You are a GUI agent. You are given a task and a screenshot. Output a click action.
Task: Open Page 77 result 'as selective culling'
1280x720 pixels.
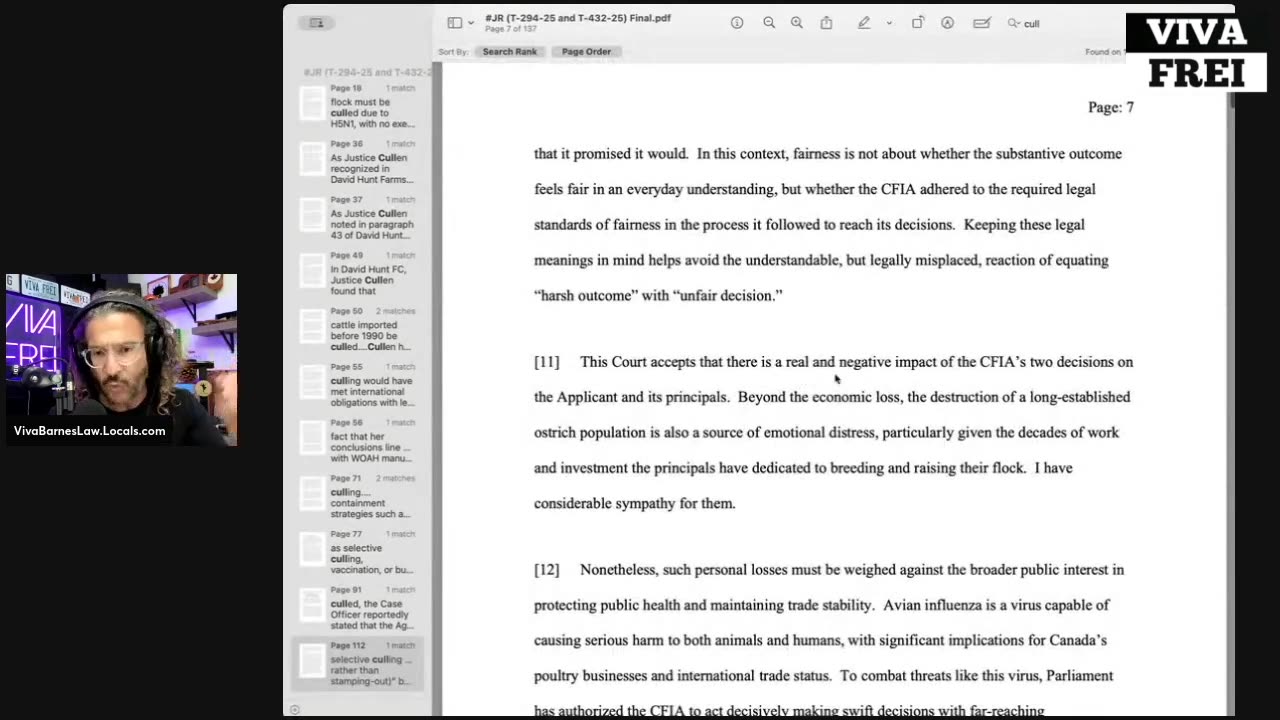point(358,553)
